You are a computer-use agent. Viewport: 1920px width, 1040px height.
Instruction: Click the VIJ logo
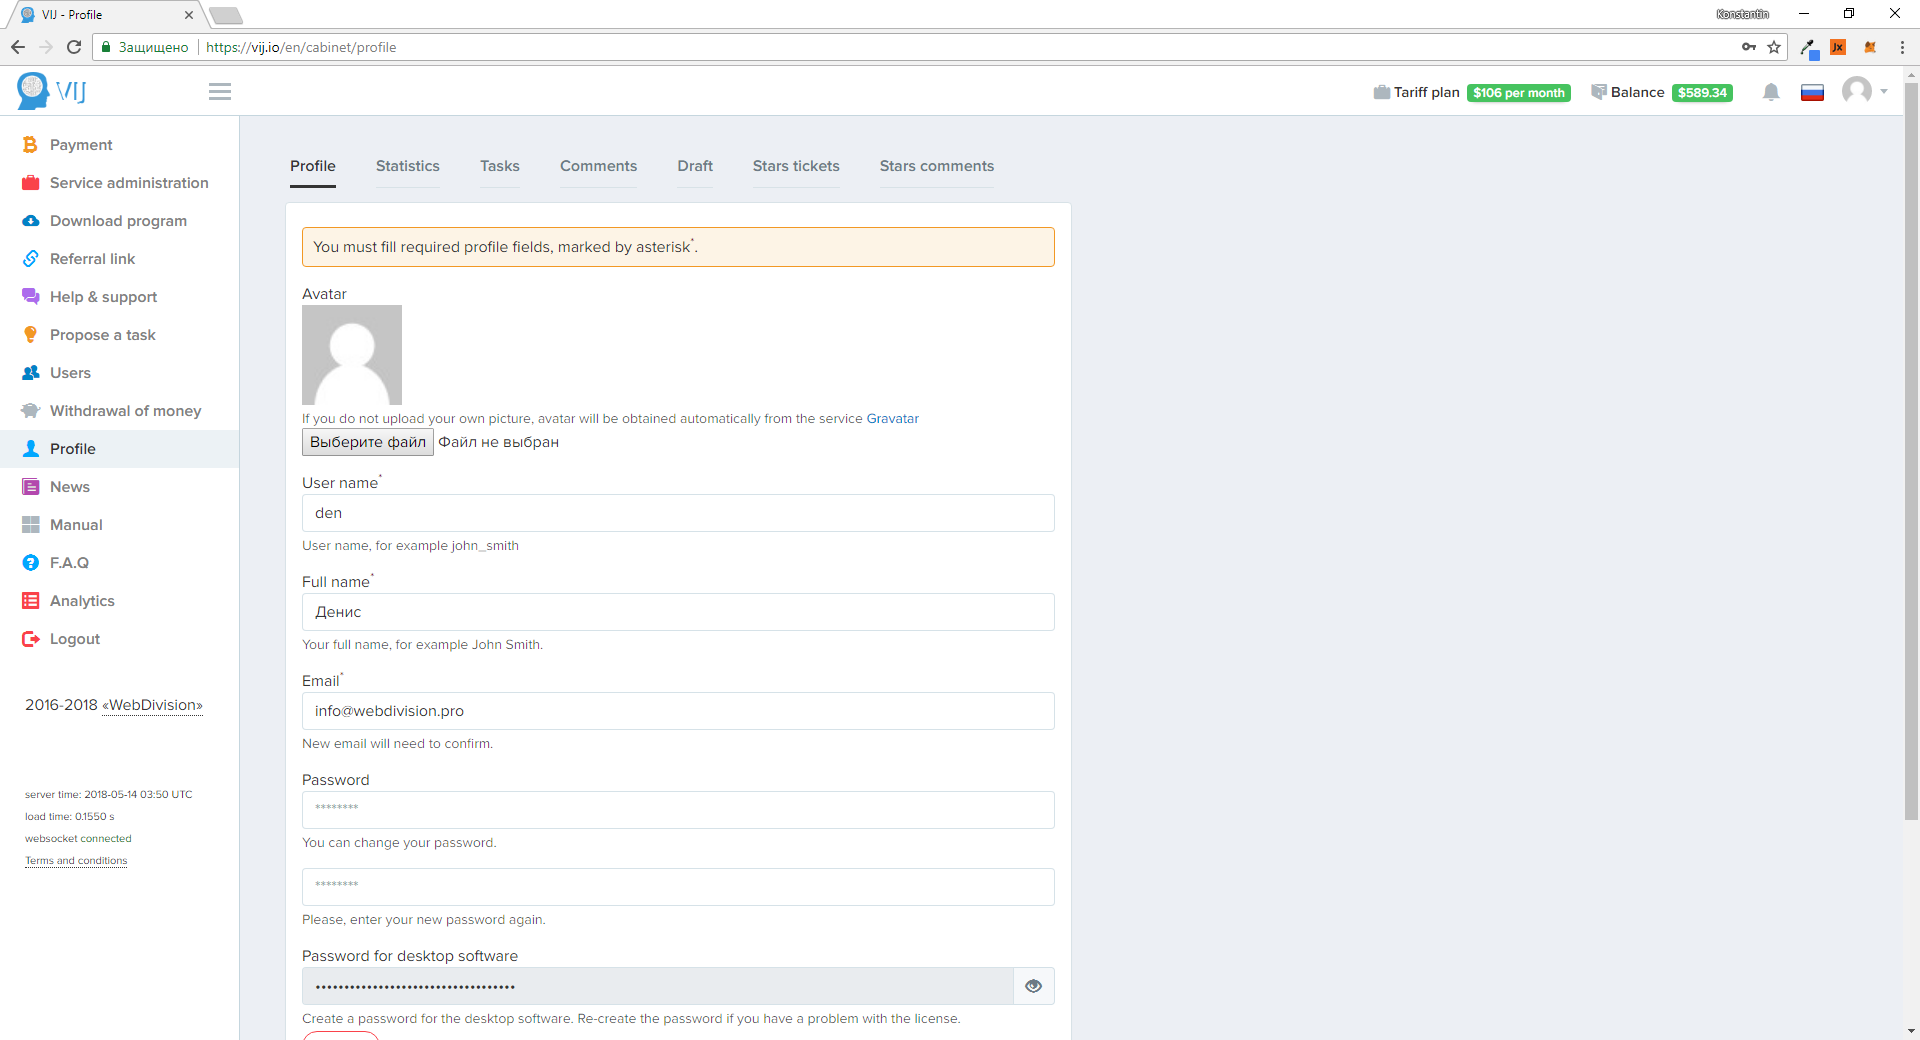(52, 91)
